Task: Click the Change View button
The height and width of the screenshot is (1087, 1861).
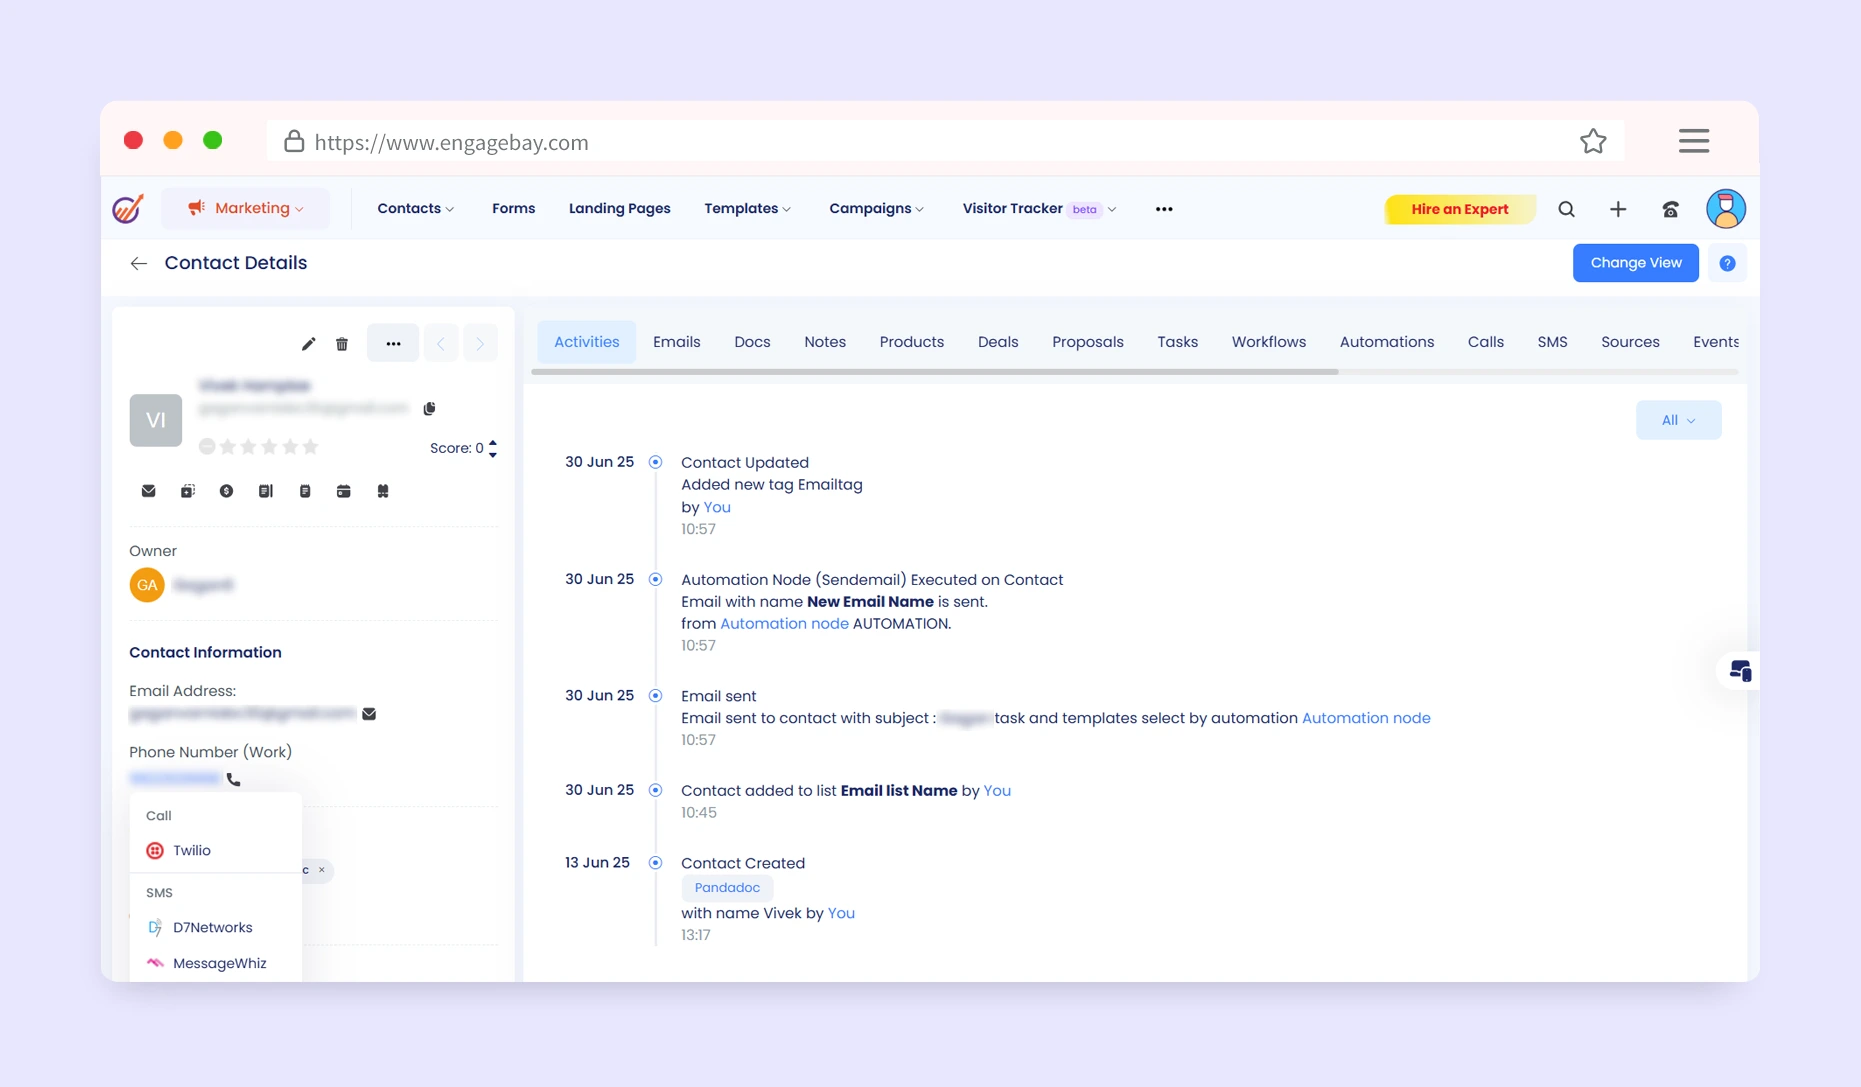Action: [1635, 263]
